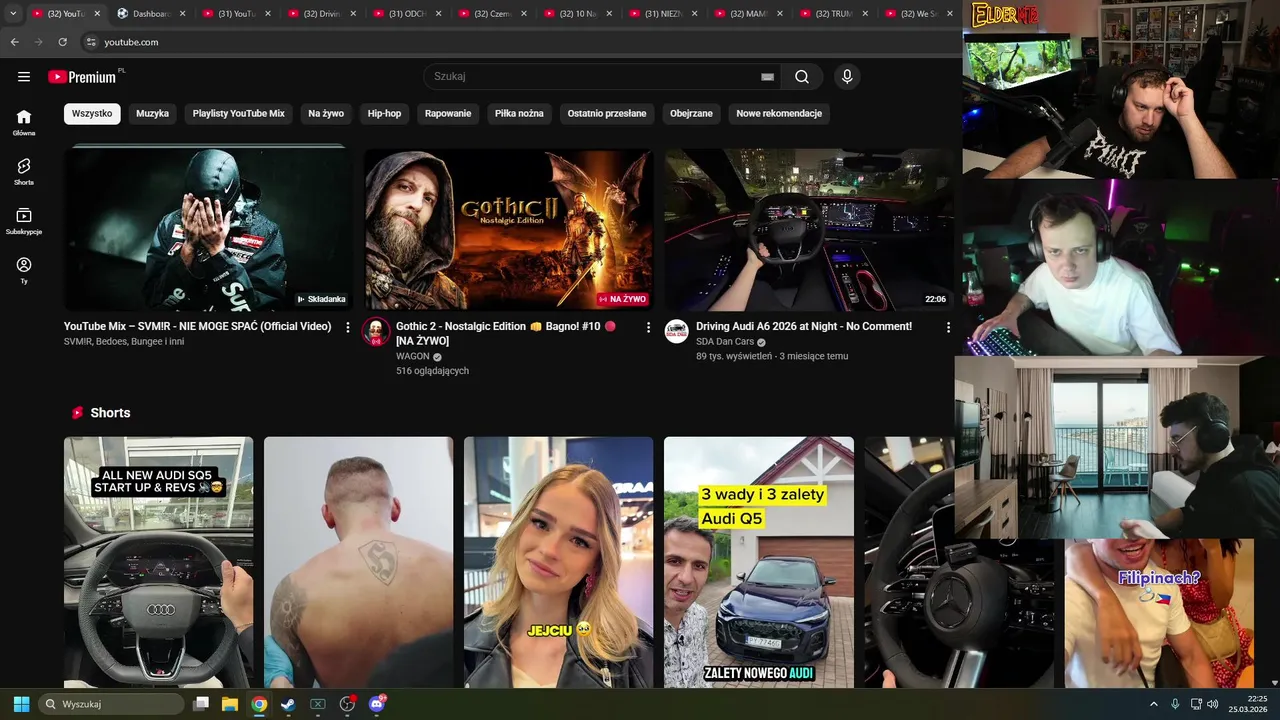Go back with the browser arrow
The width and height of the screenshot is (1280, 720).
coord(14,42)
